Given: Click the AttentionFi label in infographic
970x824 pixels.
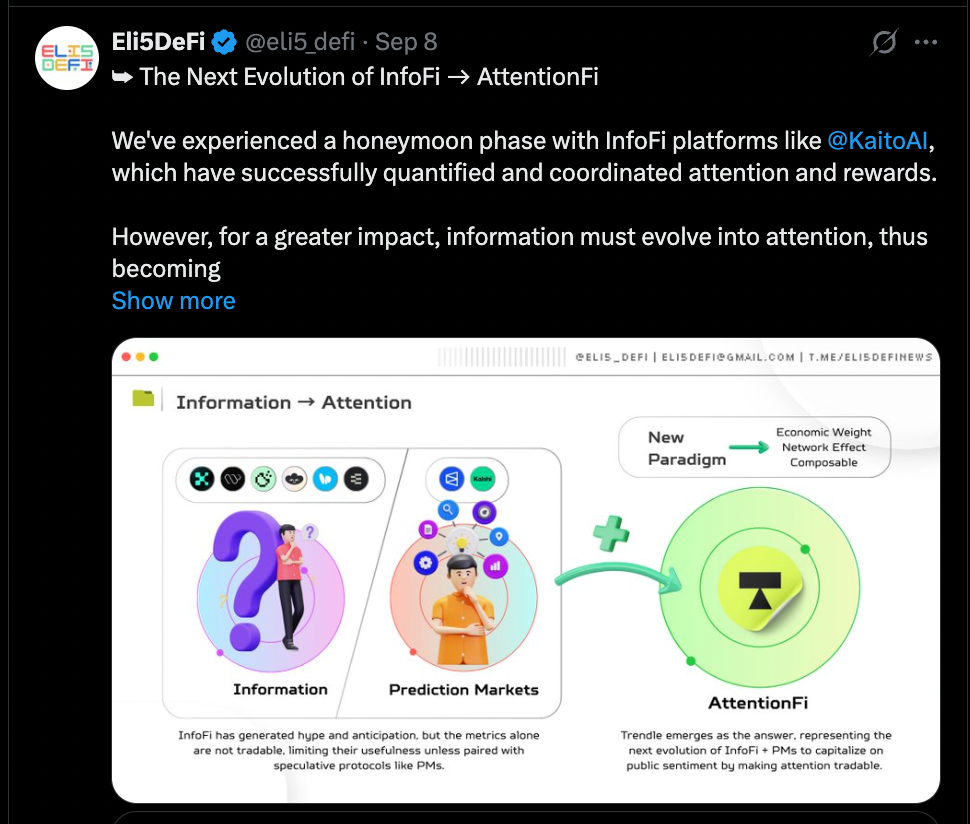Looking at the screenshot, I should click(758, 703).
